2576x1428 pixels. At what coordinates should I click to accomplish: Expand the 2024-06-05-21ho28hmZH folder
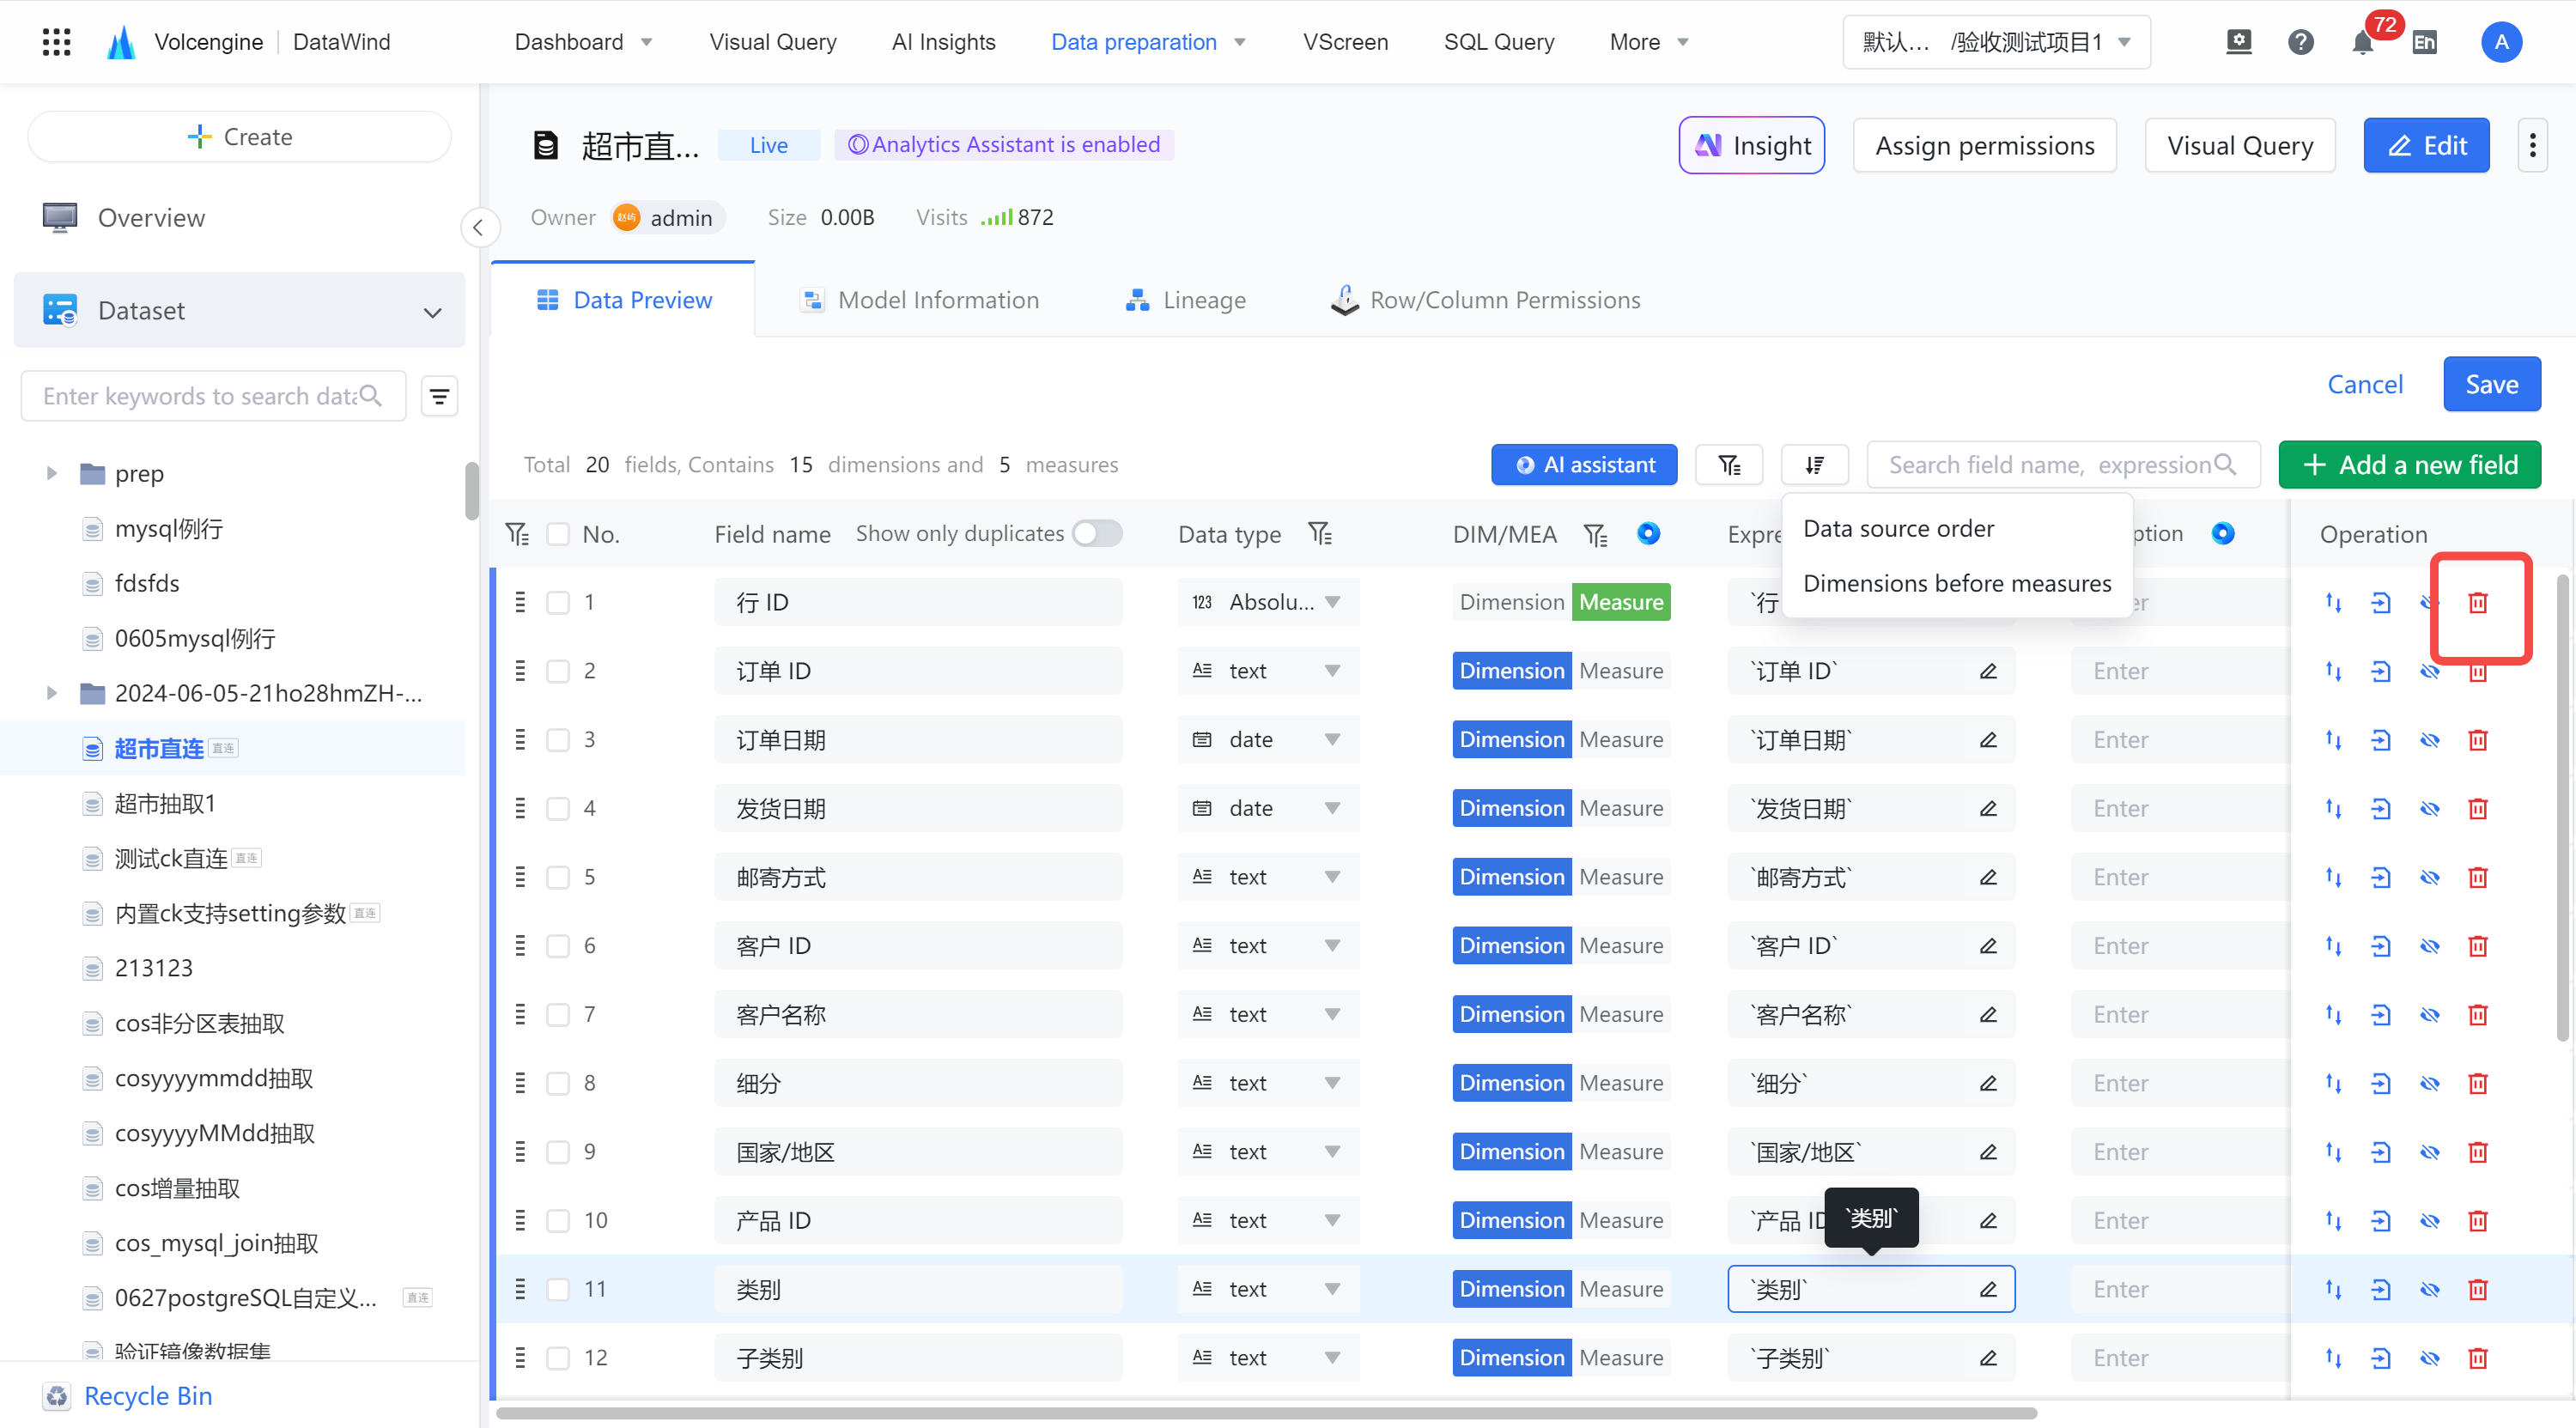point(51,693)
